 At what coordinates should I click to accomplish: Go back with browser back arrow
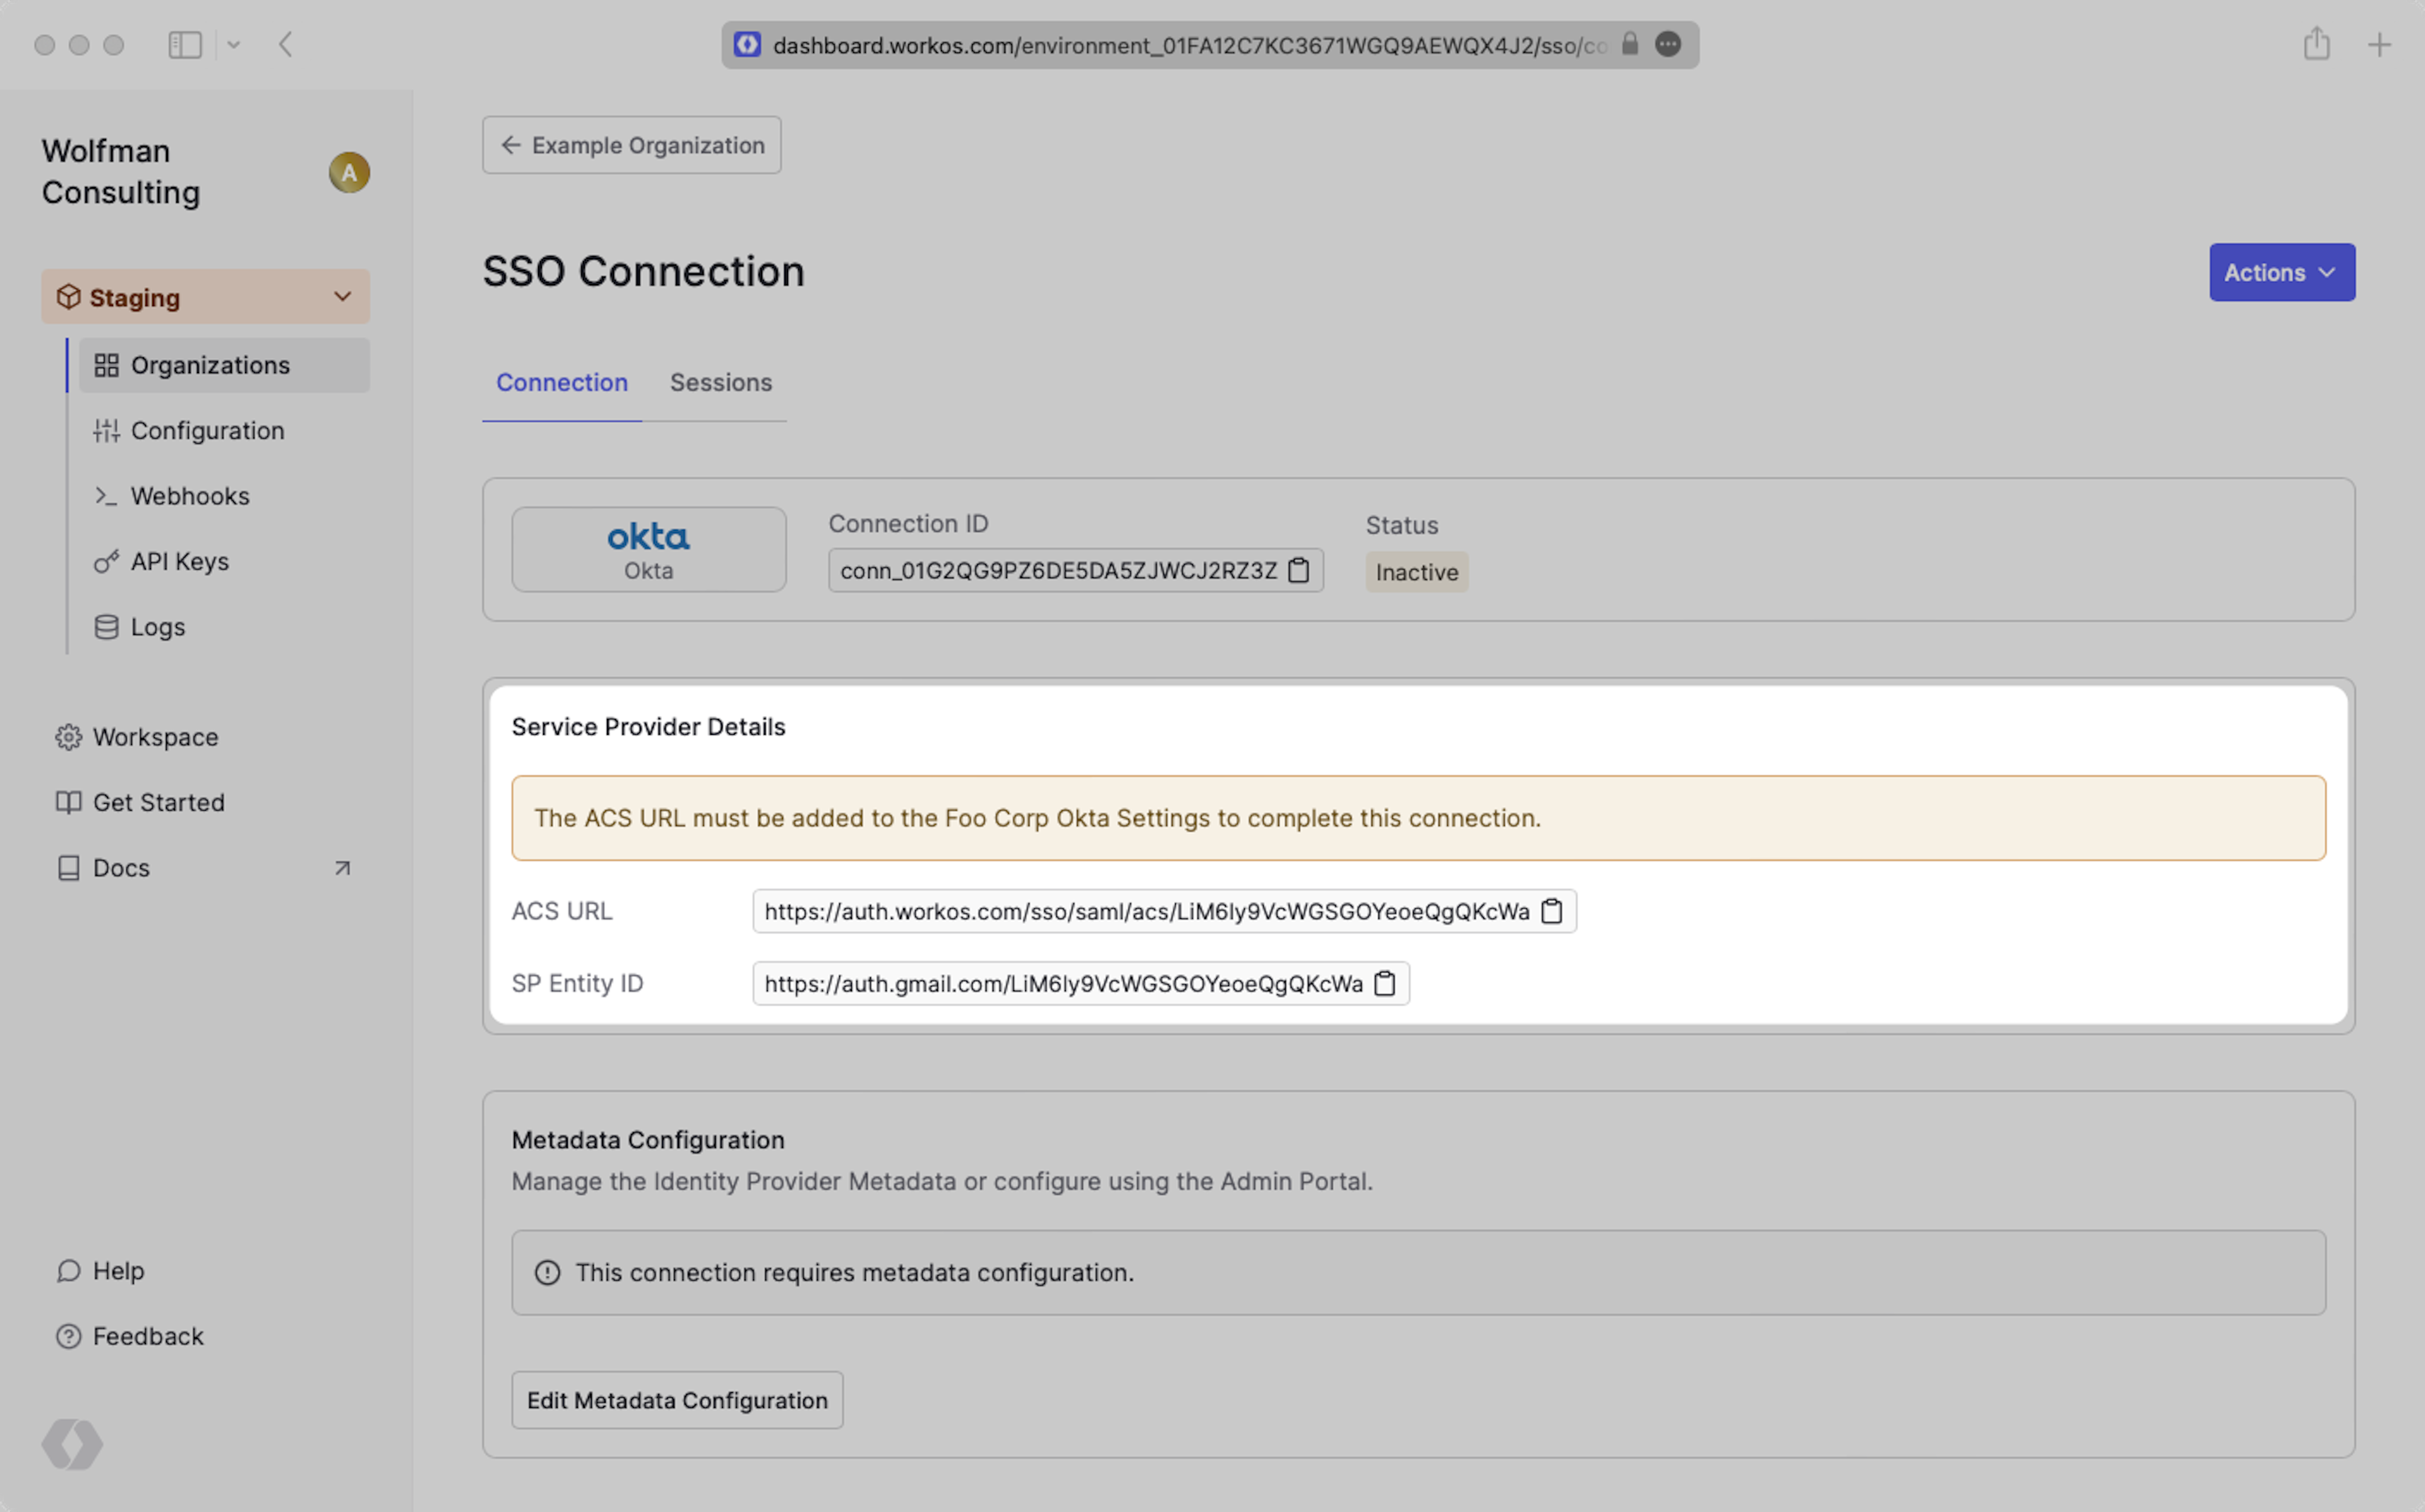[286, 44]
